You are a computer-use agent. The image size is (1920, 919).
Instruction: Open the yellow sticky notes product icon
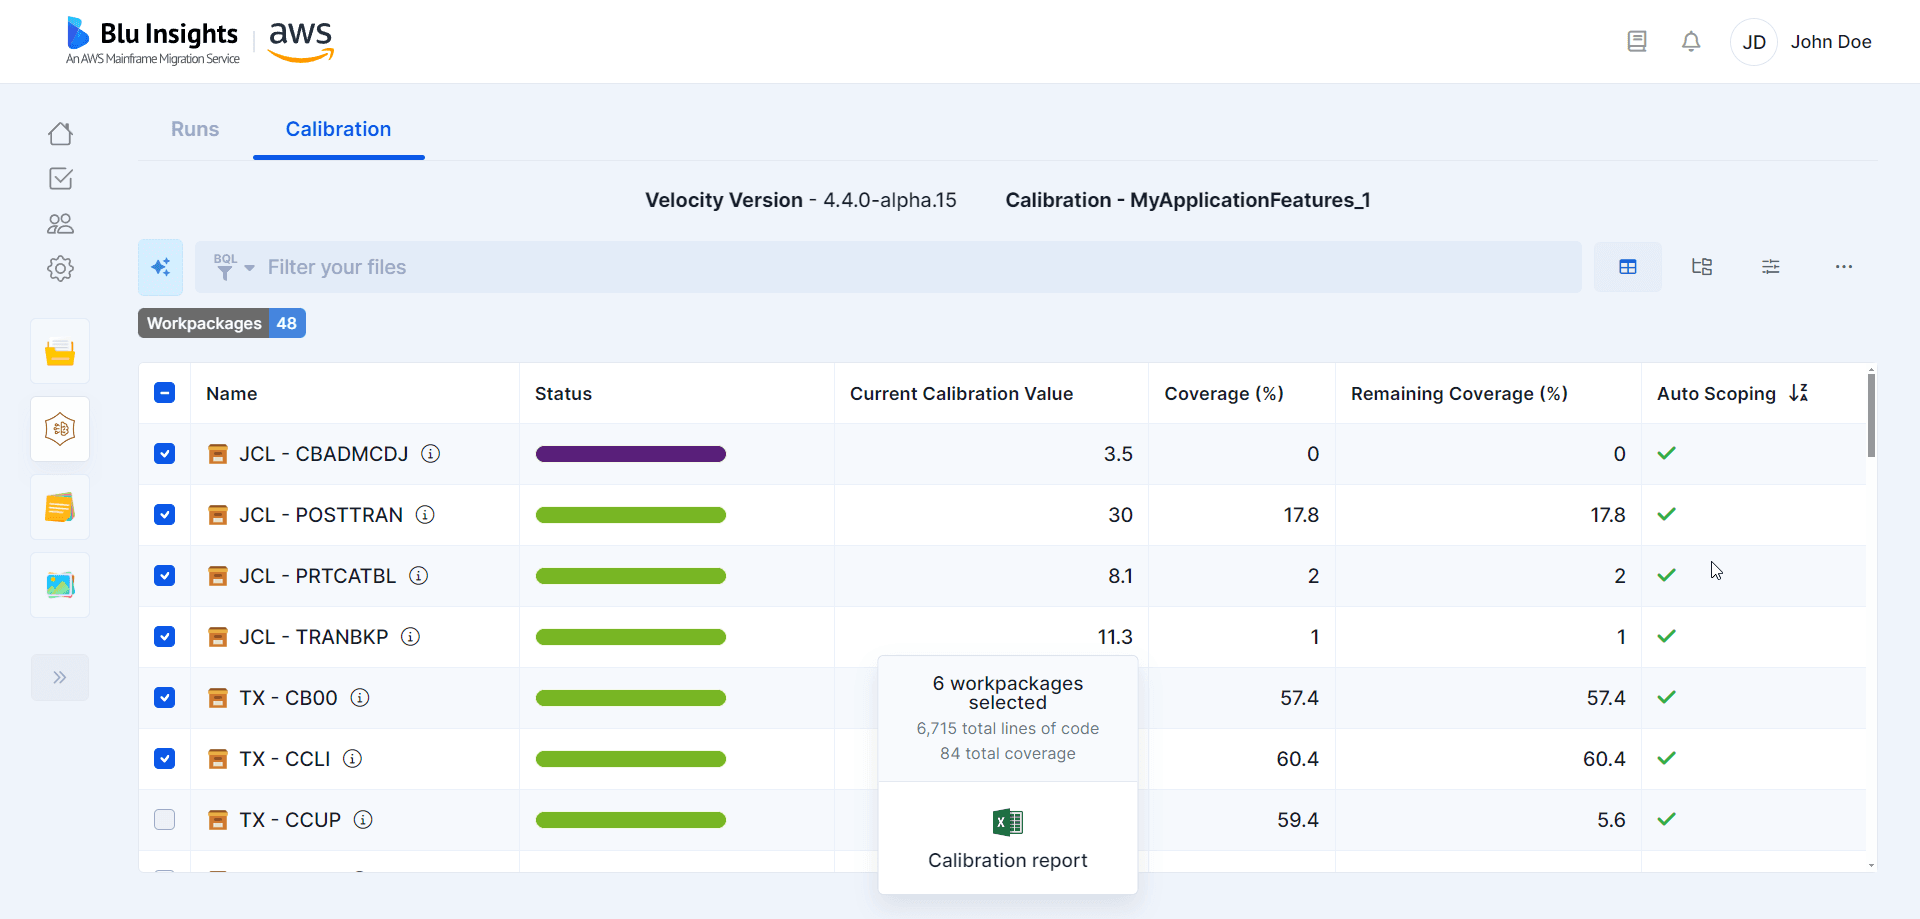[60, 508]
